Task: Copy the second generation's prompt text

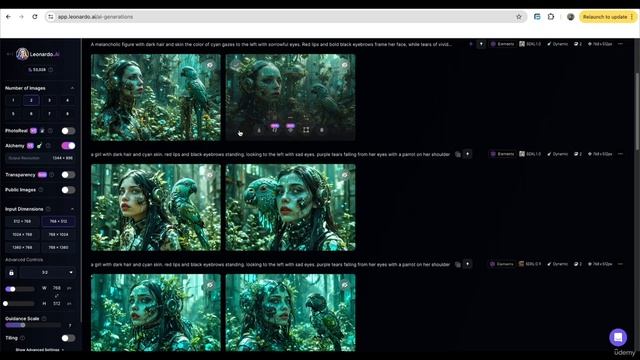Action: tap(458, 154)
